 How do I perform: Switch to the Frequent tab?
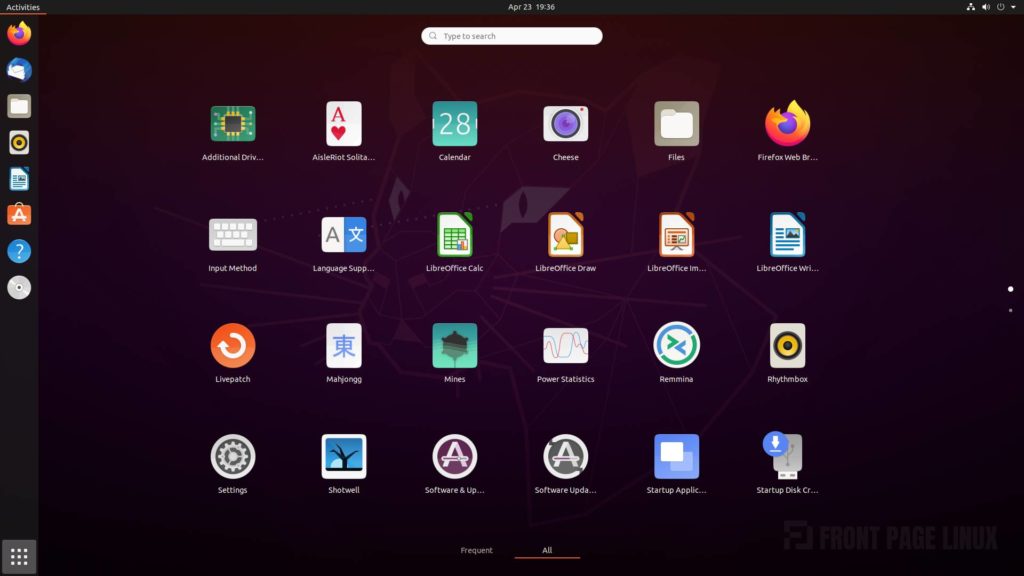pyautogui.click(x=476, y=550)
